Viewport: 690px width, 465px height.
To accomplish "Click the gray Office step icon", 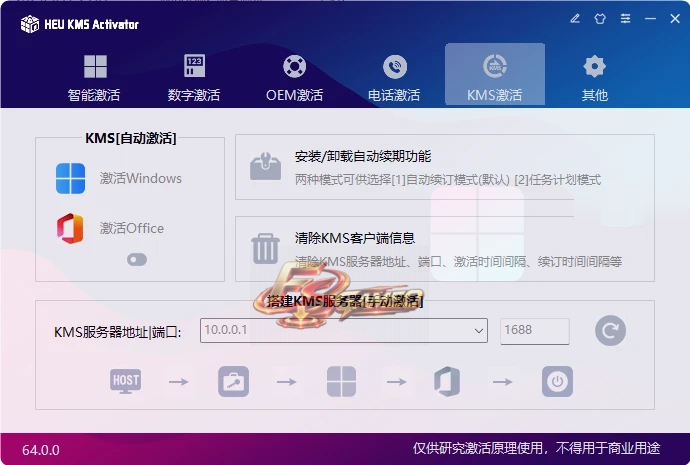I will (x=447, y=381).
